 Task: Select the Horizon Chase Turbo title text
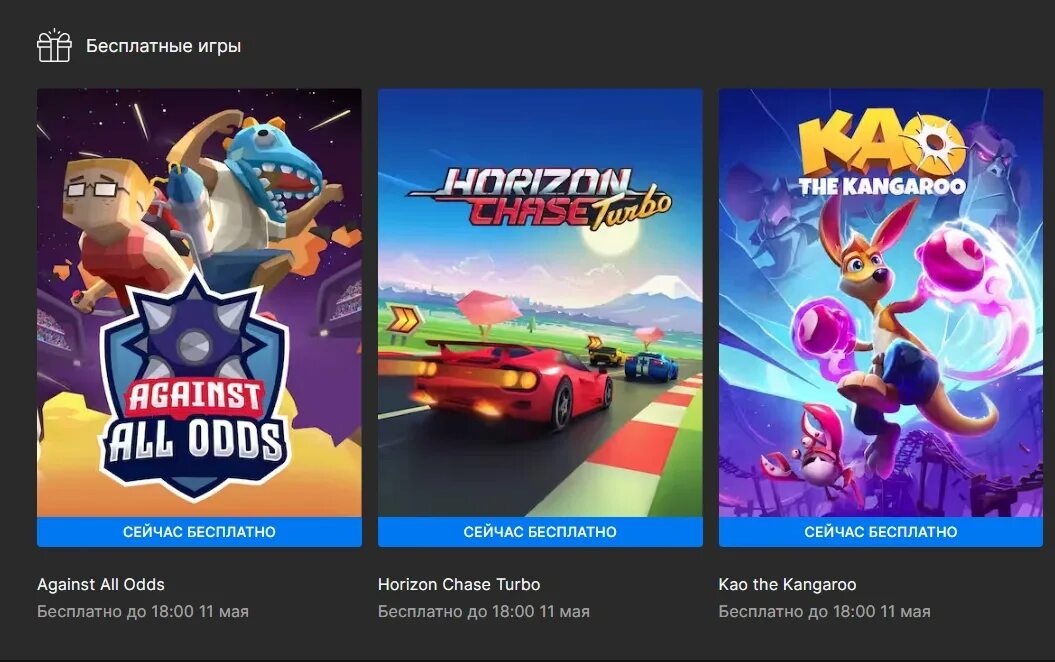pos(459,584)
